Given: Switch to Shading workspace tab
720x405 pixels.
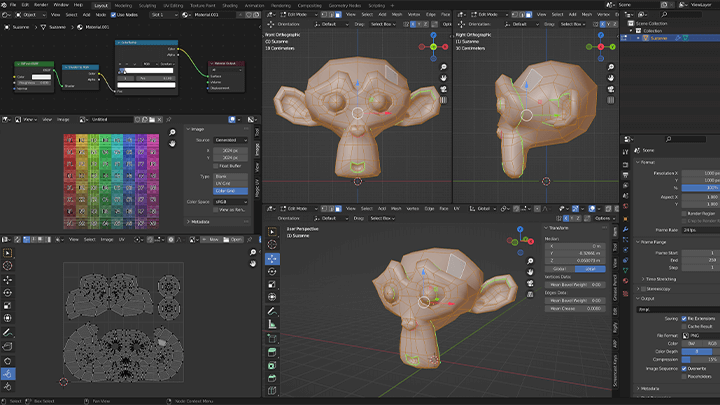Looking at the screenshot, I should click(x=230, y=6).
